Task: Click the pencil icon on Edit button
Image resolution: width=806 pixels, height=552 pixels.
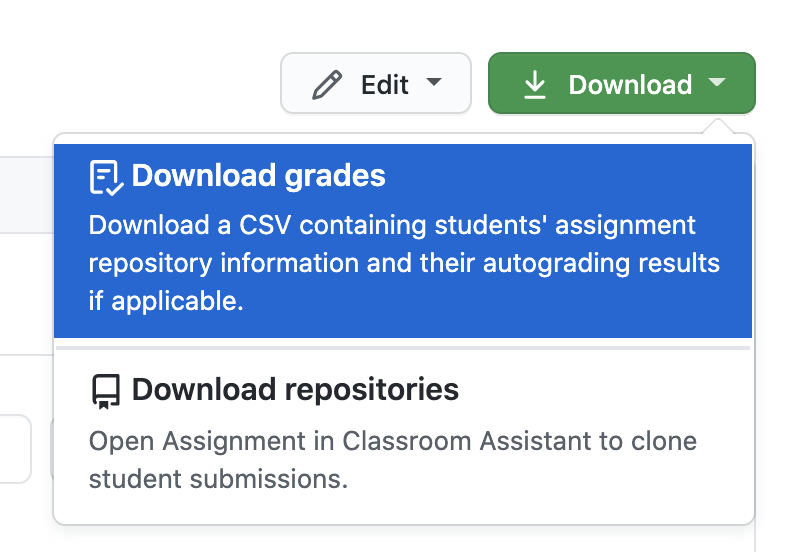Action: click(327, 85)
